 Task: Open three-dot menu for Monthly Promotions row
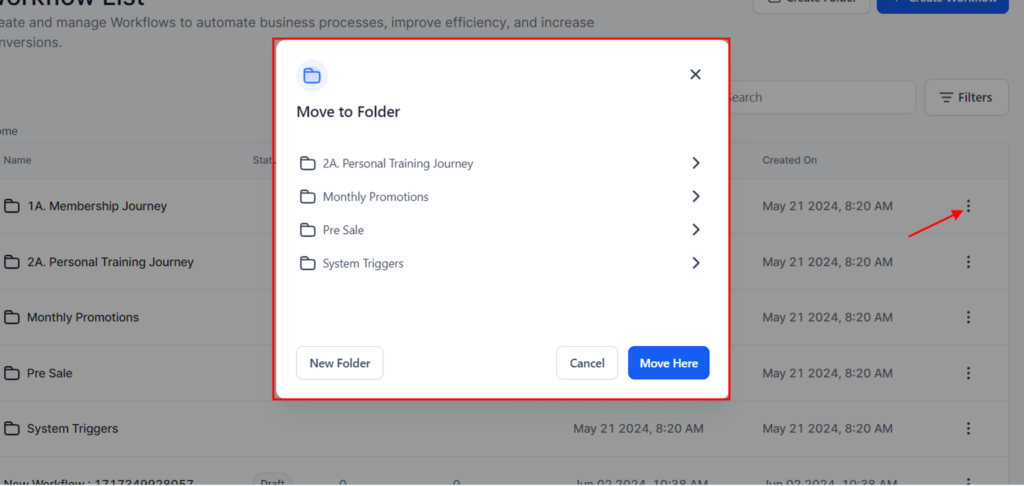pyautogui.click(x=967, y=317)
